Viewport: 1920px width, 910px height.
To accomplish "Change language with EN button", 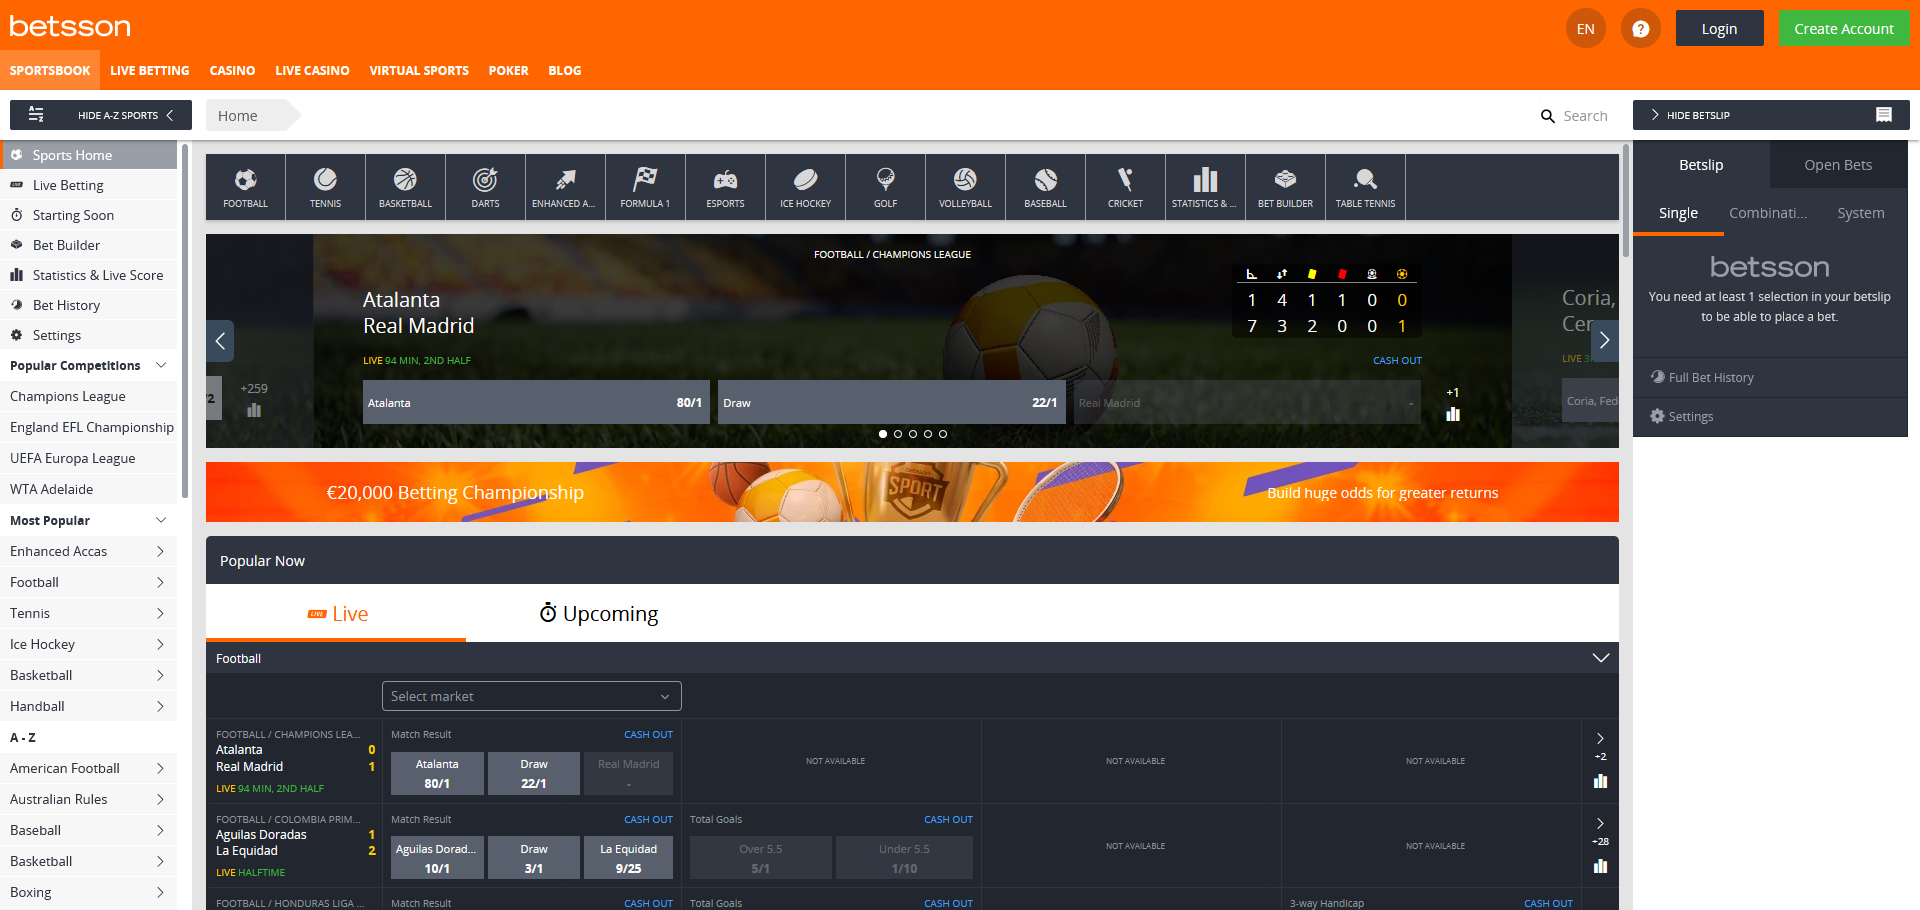I will [x=1585, y=29].
